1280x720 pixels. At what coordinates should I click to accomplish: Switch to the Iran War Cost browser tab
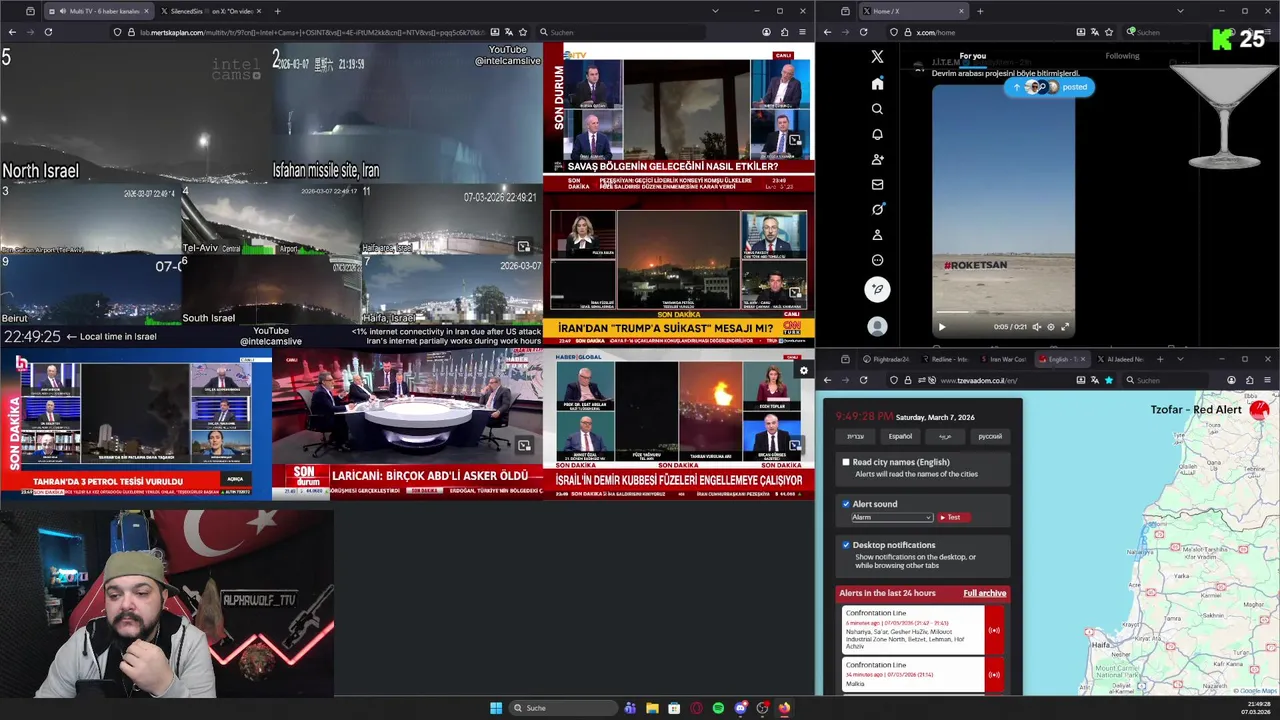(x=1004, y=359)
